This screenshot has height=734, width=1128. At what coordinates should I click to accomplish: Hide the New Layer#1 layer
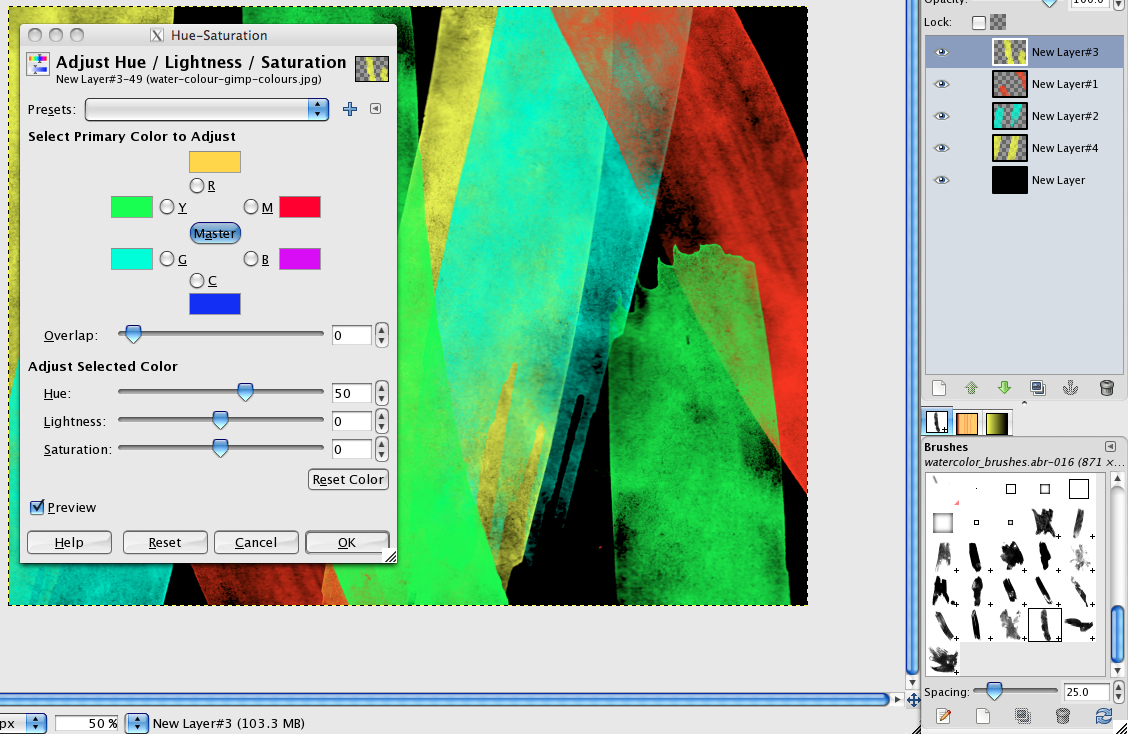(942, 84)
